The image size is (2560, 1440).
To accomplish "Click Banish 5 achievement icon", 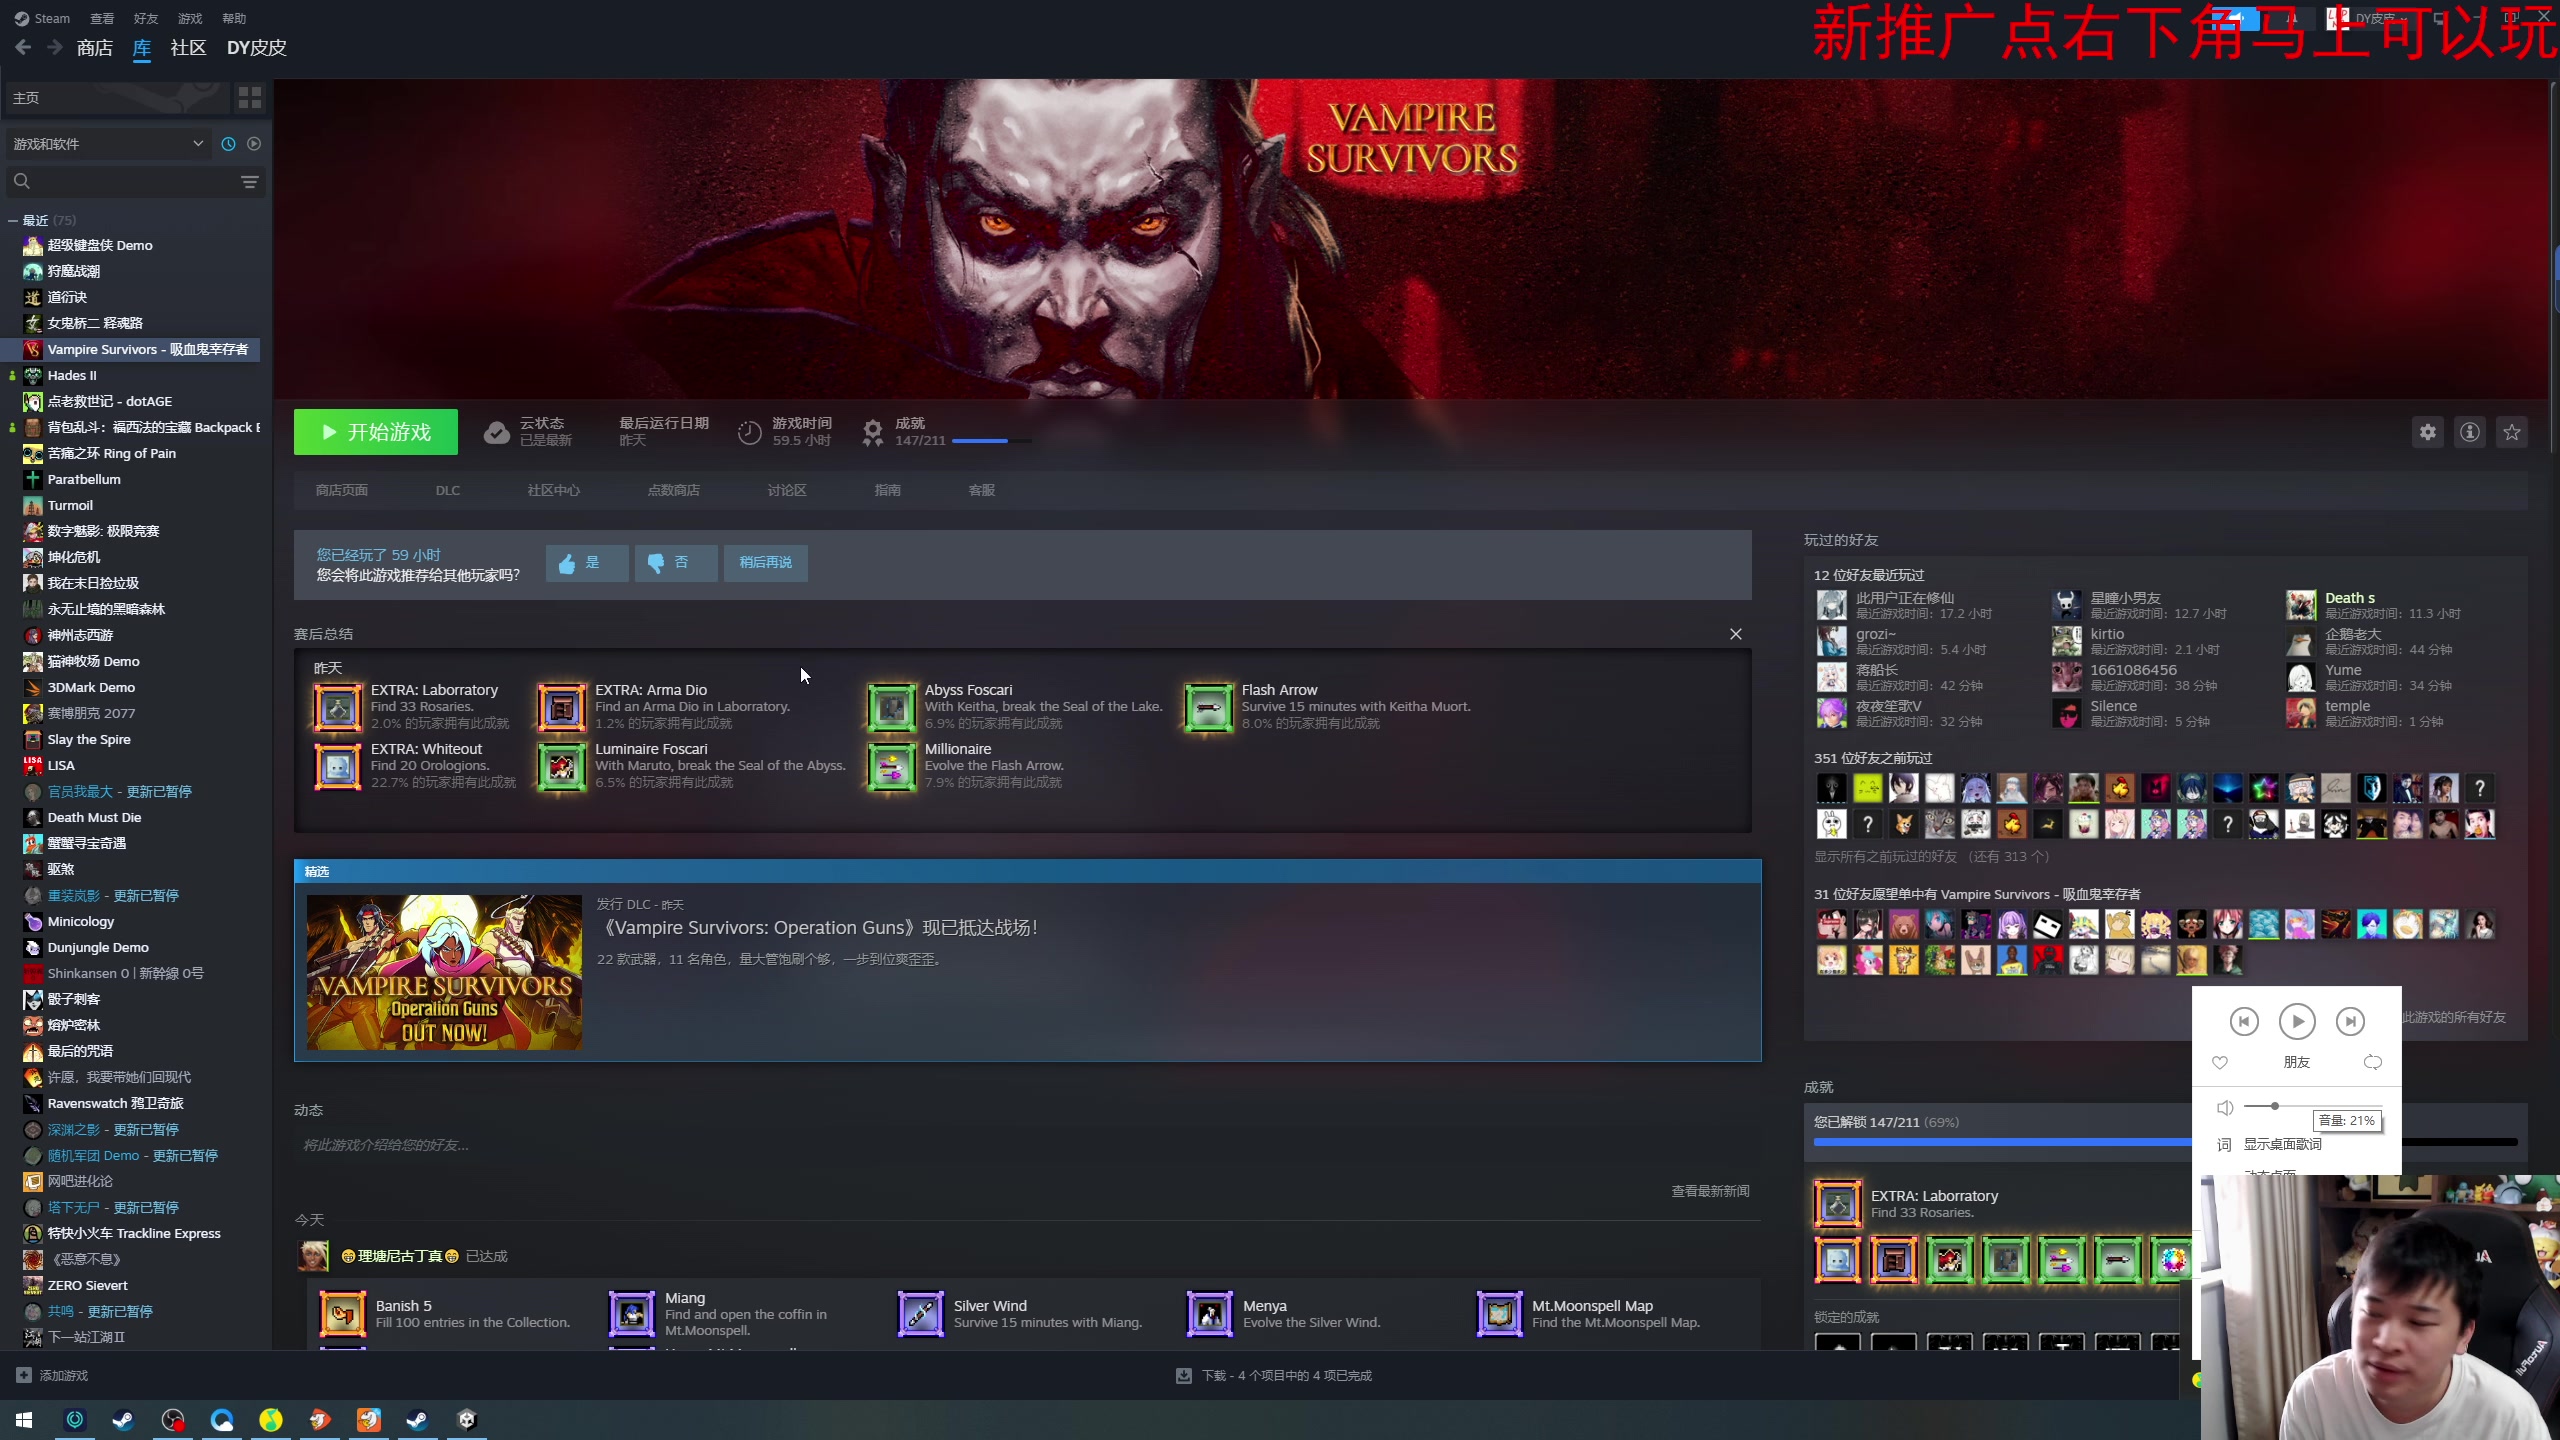I will click(x=343, y=1313).
